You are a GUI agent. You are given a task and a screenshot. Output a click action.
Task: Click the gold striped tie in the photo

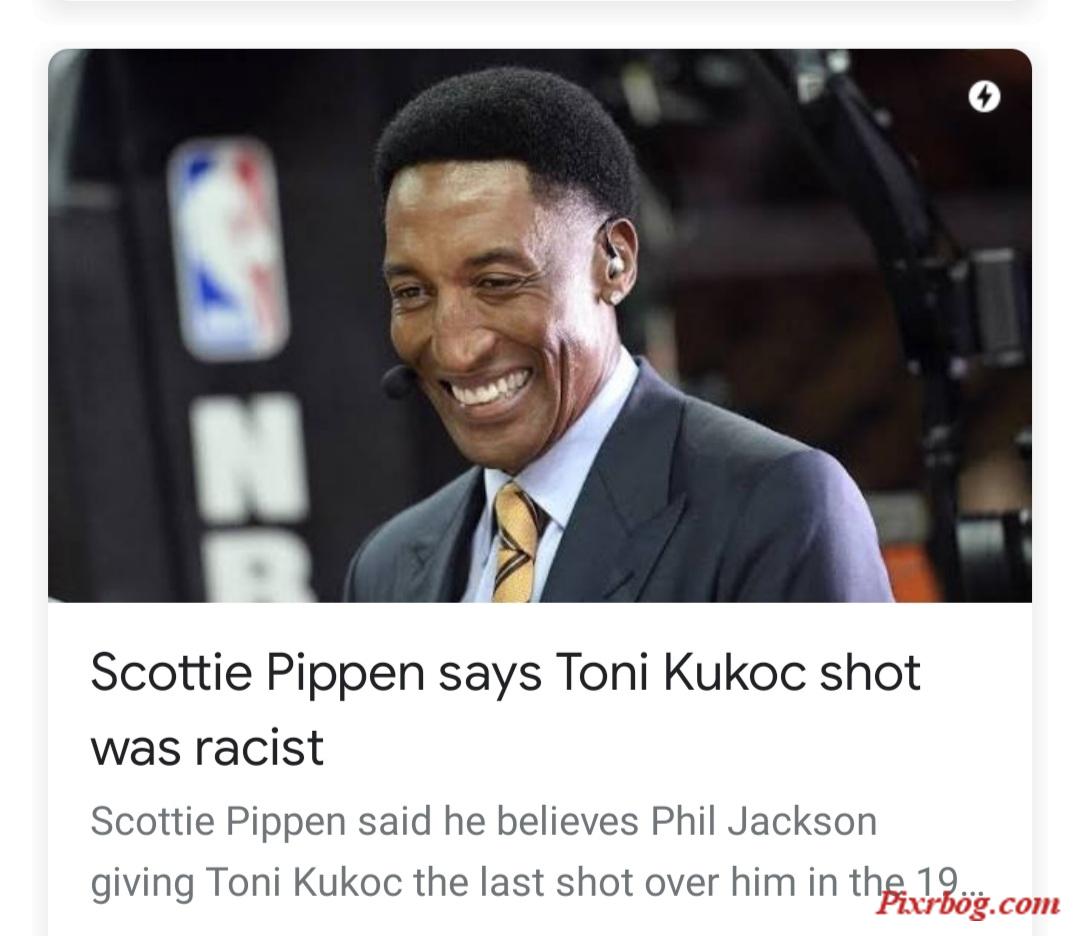click(x=516, y=543)
